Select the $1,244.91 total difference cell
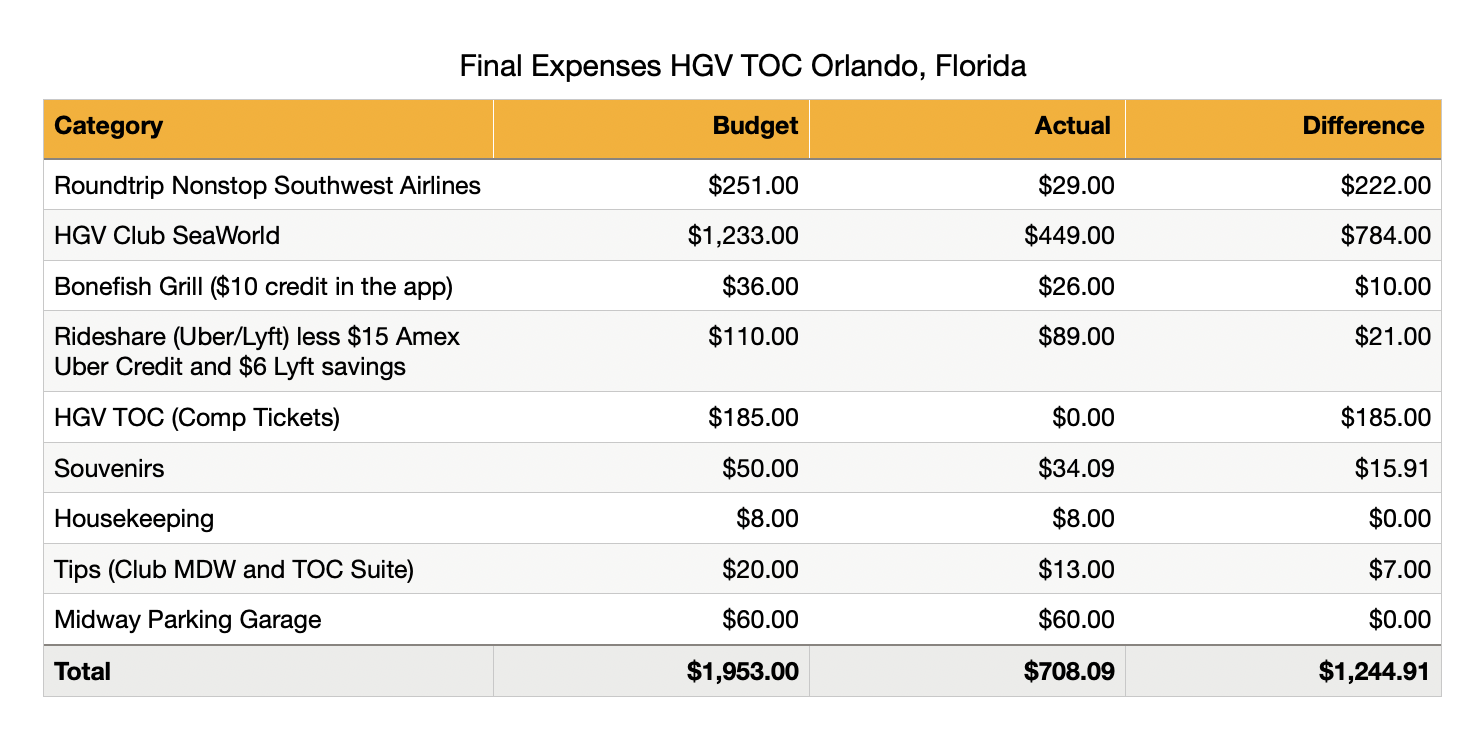This screenshot has width=1463, height=737. pos(1374,672)
